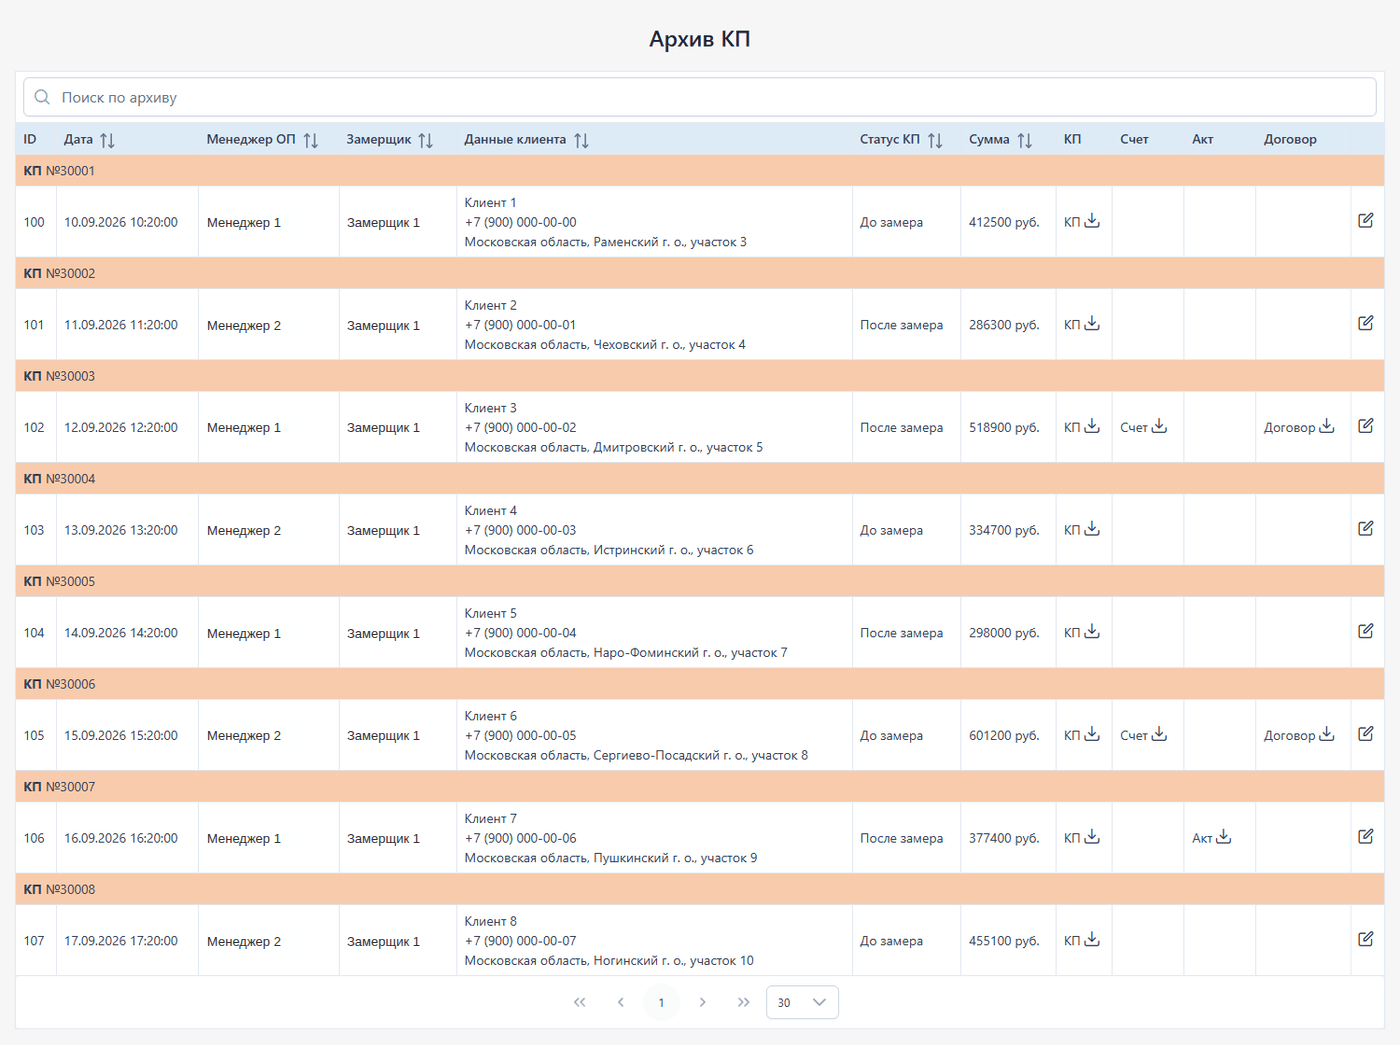The width and height of the screenshot is (1400, 1045).
Task: Sort the table by Дата column
Action: point(107,140)
